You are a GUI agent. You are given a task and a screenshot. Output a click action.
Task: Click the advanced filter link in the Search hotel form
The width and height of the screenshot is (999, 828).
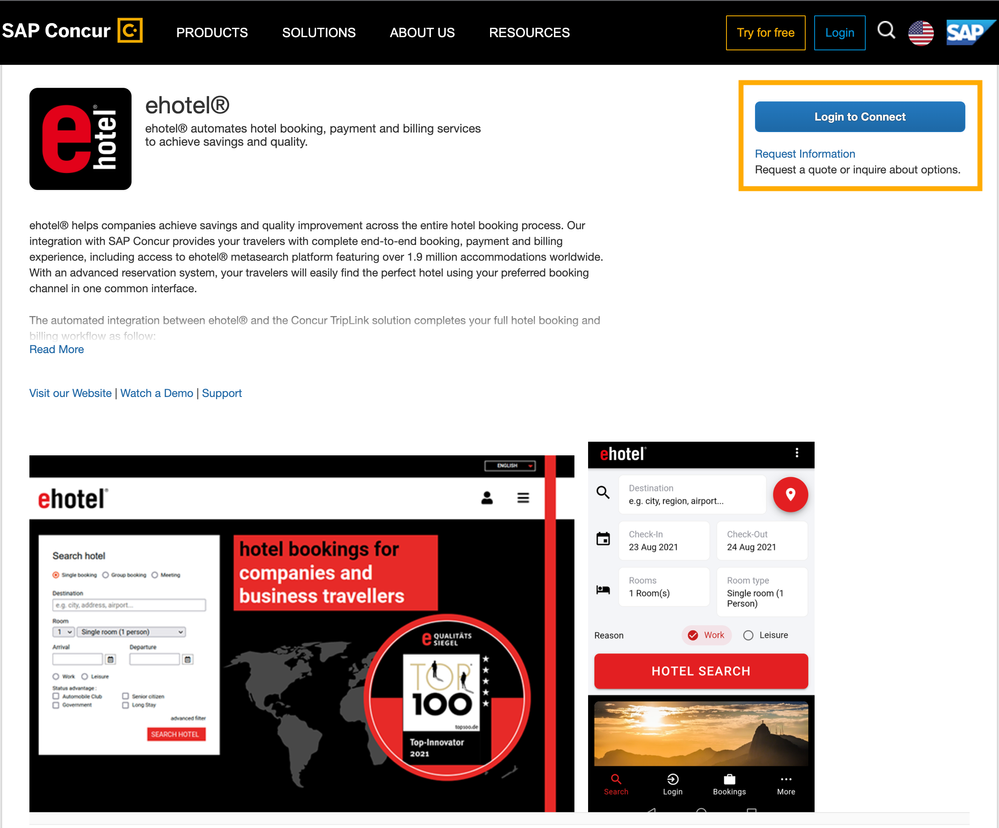point(188,718)
